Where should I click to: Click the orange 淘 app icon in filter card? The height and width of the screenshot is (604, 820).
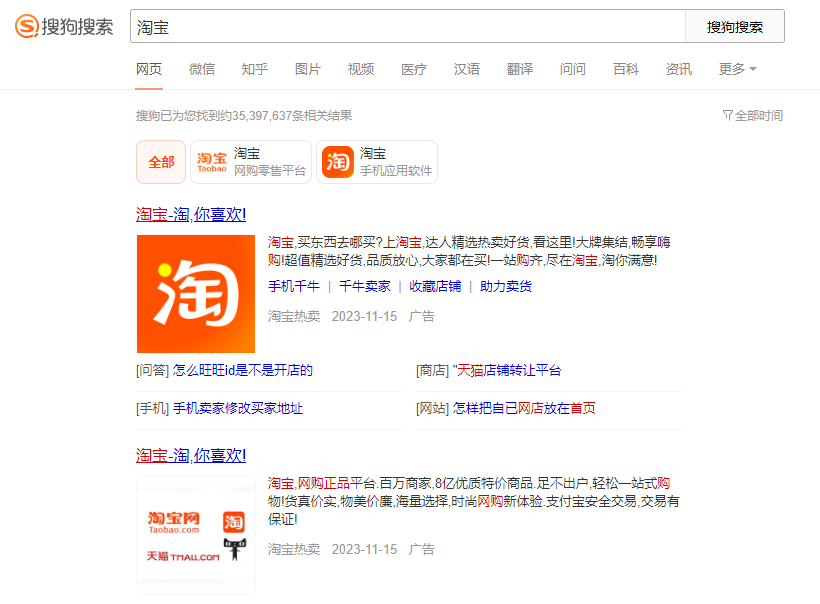tap(338, 162)
